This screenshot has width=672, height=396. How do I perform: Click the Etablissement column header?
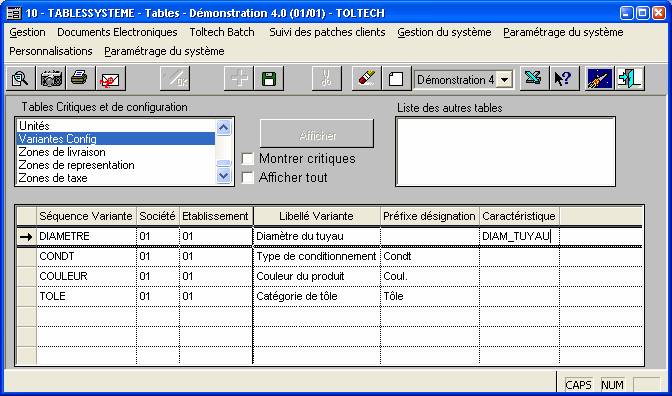click(216, 216)
